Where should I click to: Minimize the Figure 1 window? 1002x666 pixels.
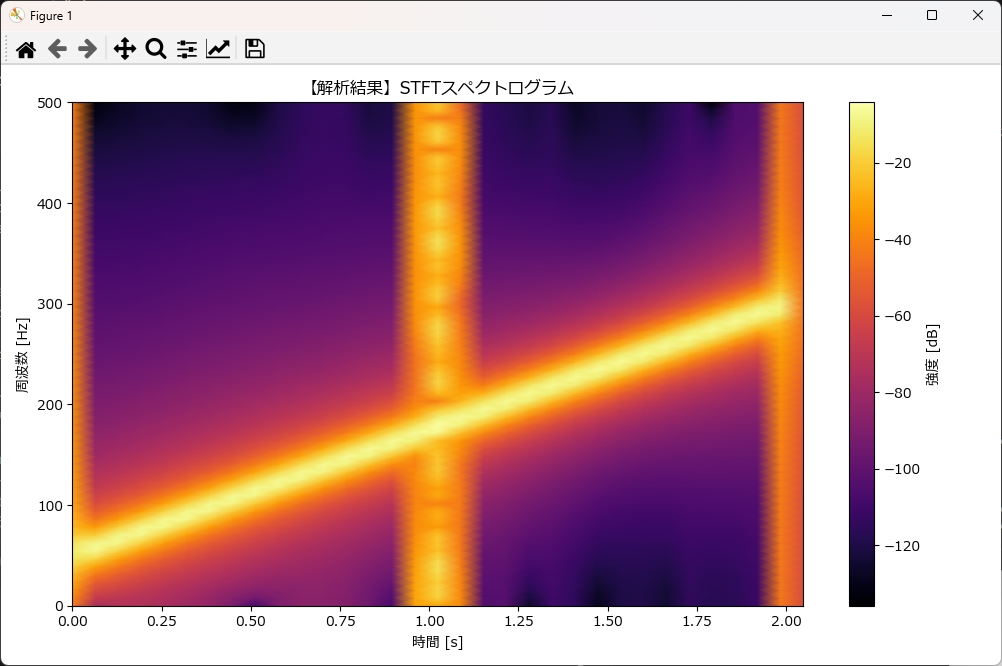click(885, 15)
